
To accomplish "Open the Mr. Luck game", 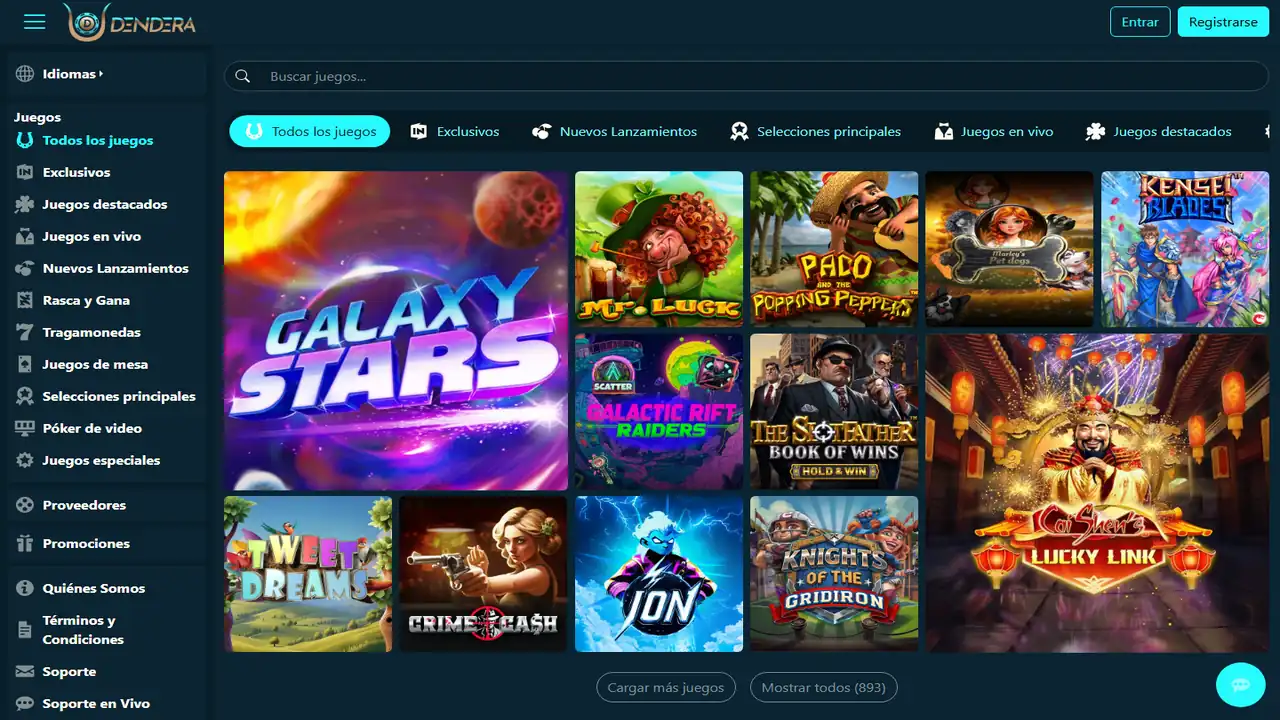I will coord(659,249).
